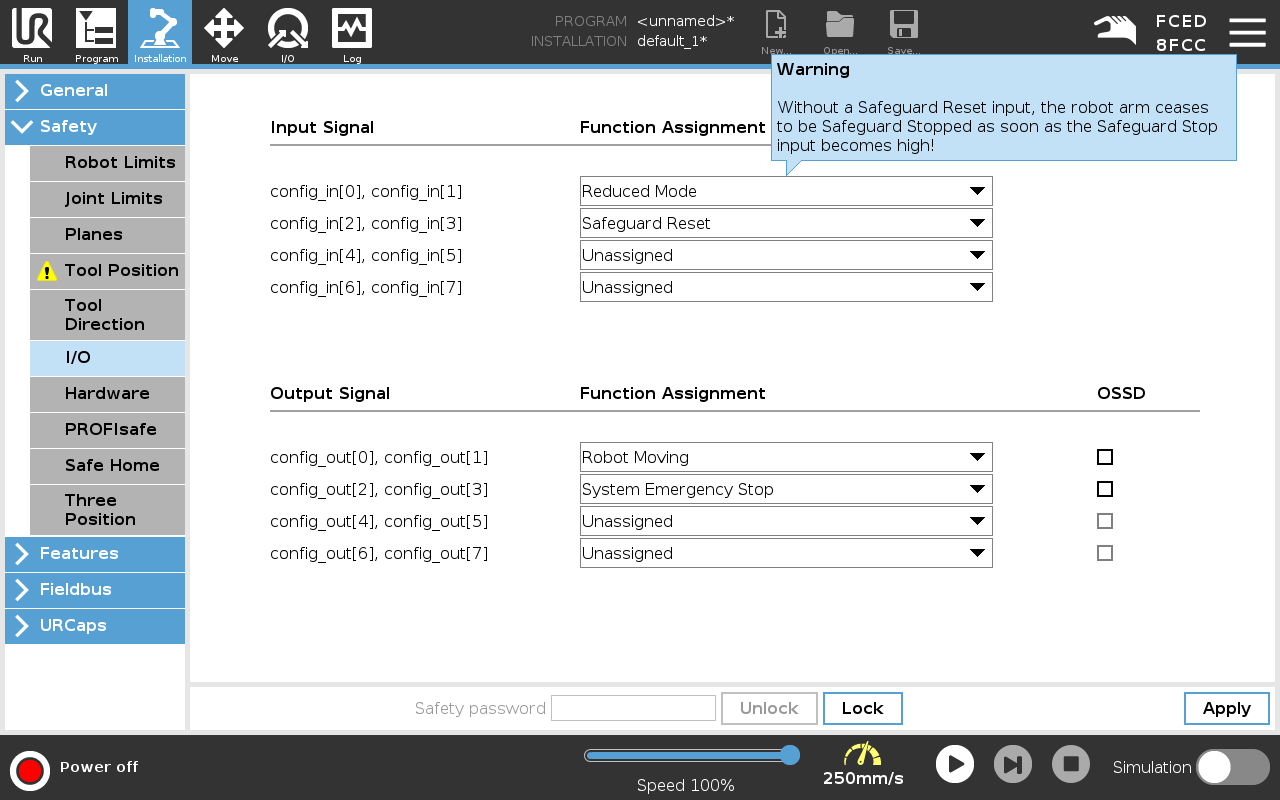Open the I/O header icon
The image size is (1280, 800).
(x=288, y=29)
